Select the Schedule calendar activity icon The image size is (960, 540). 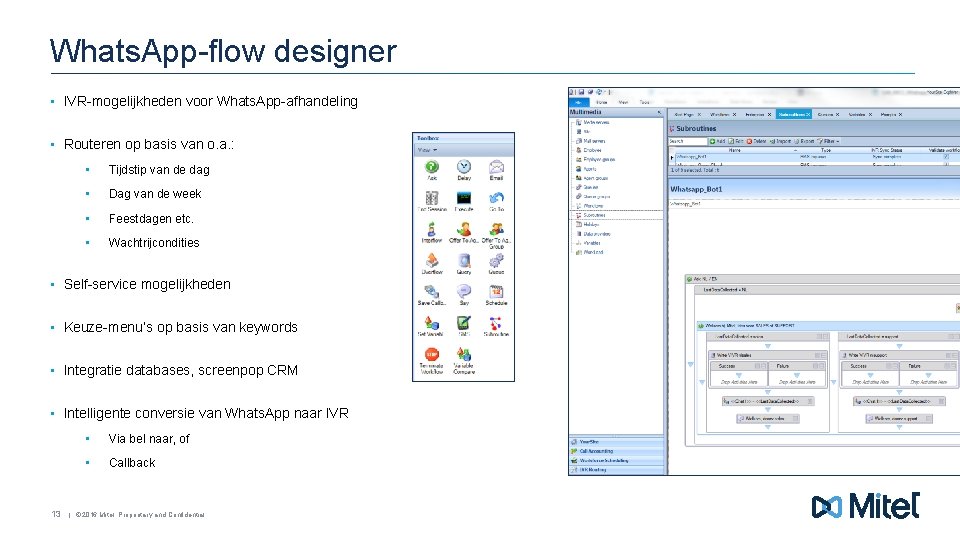click(x=497, y=291)
